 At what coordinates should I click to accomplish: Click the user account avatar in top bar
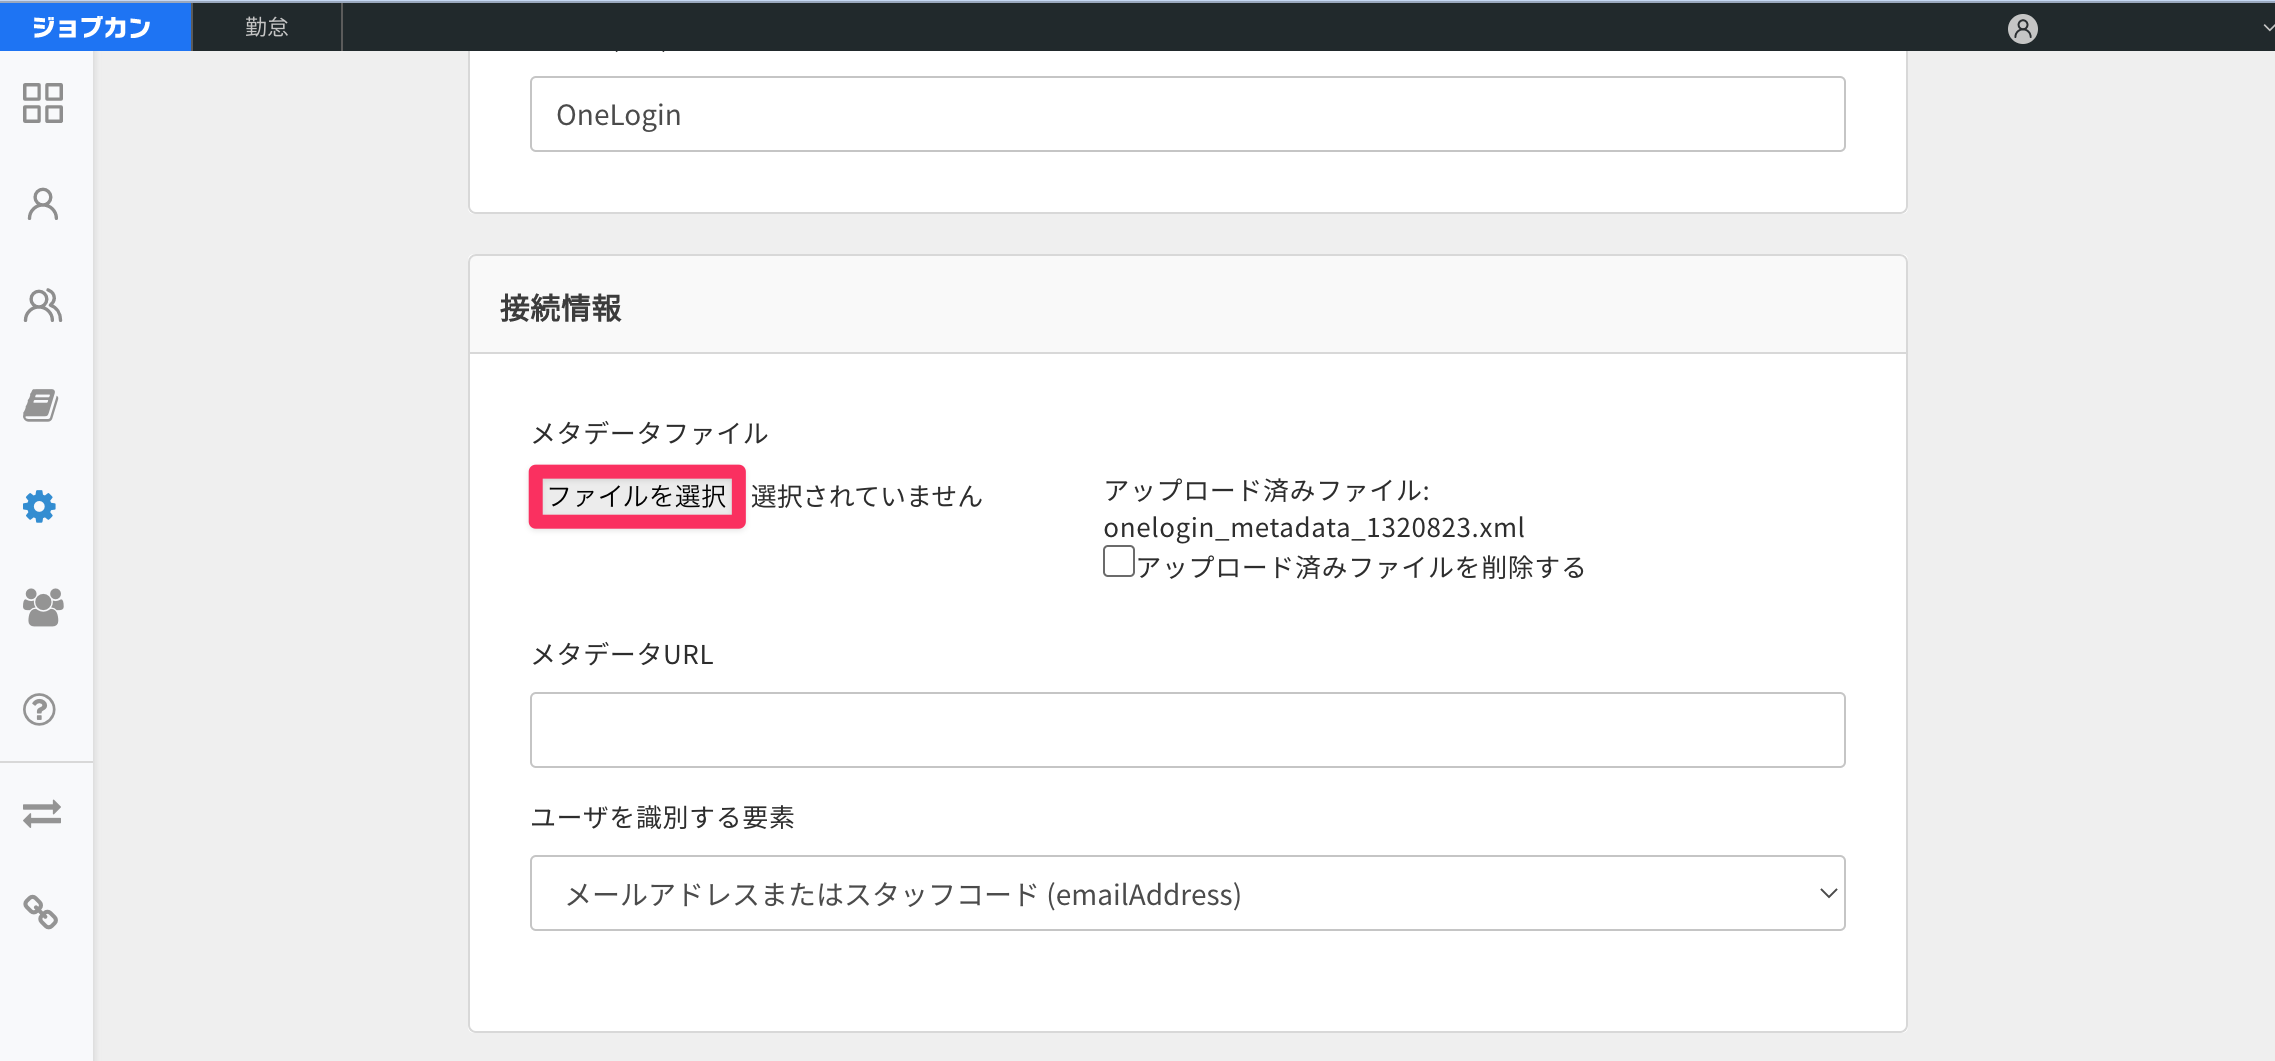point(2022,29)
